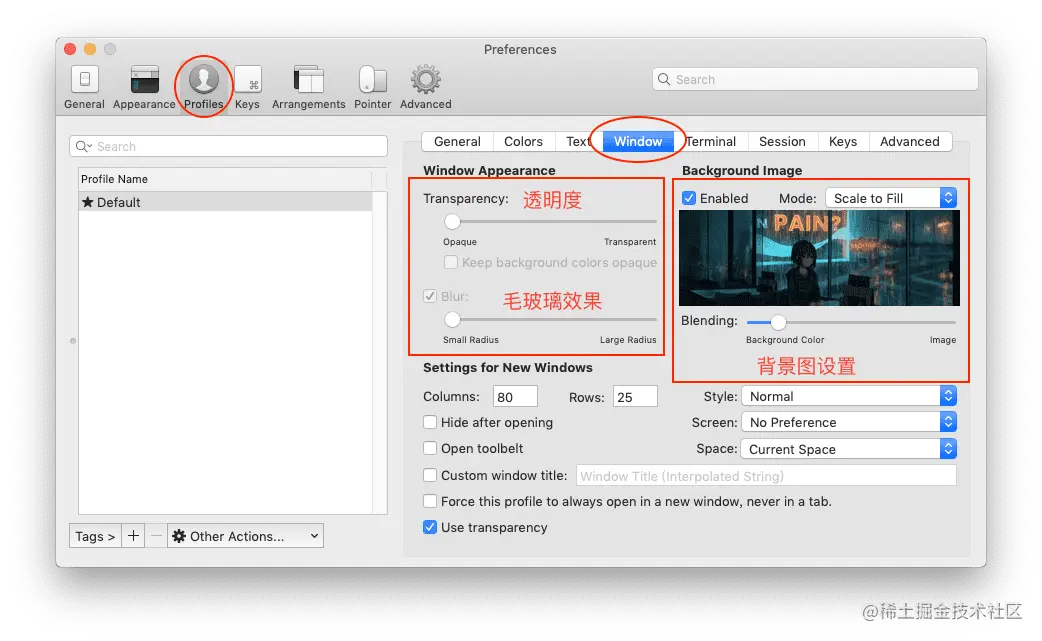Check Force this profile to open in new window
This screenshot has height=641, width=1042.
(430, 501)
